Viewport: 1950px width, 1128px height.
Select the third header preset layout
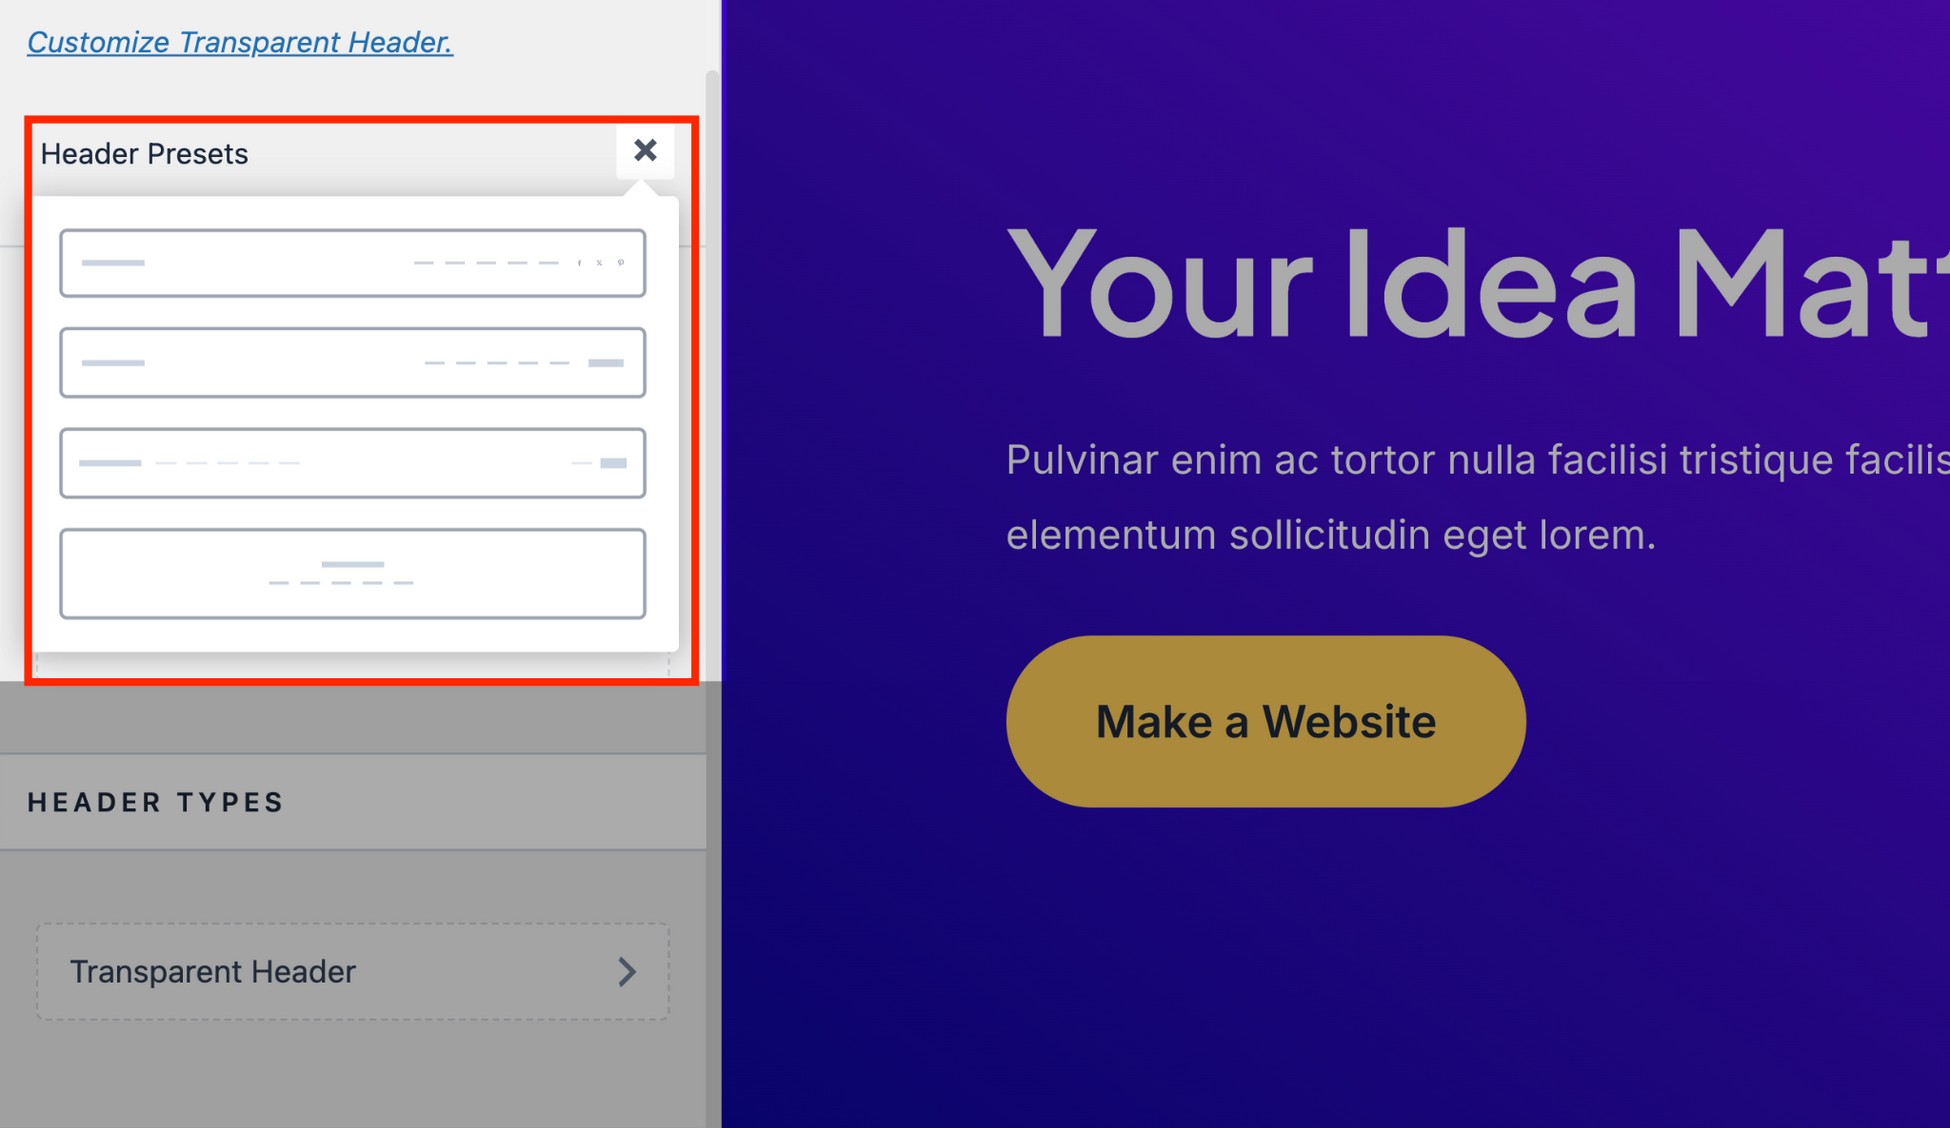353,463
